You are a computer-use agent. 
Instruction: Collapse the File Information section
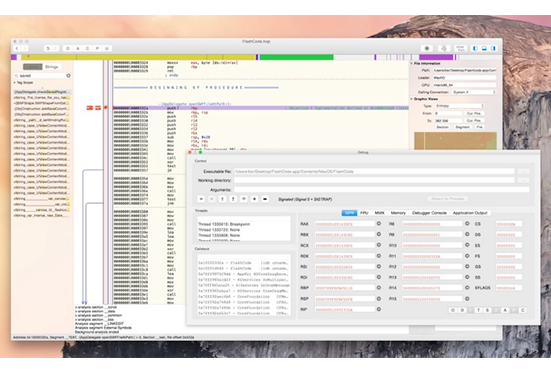click(x=411, y=64)
